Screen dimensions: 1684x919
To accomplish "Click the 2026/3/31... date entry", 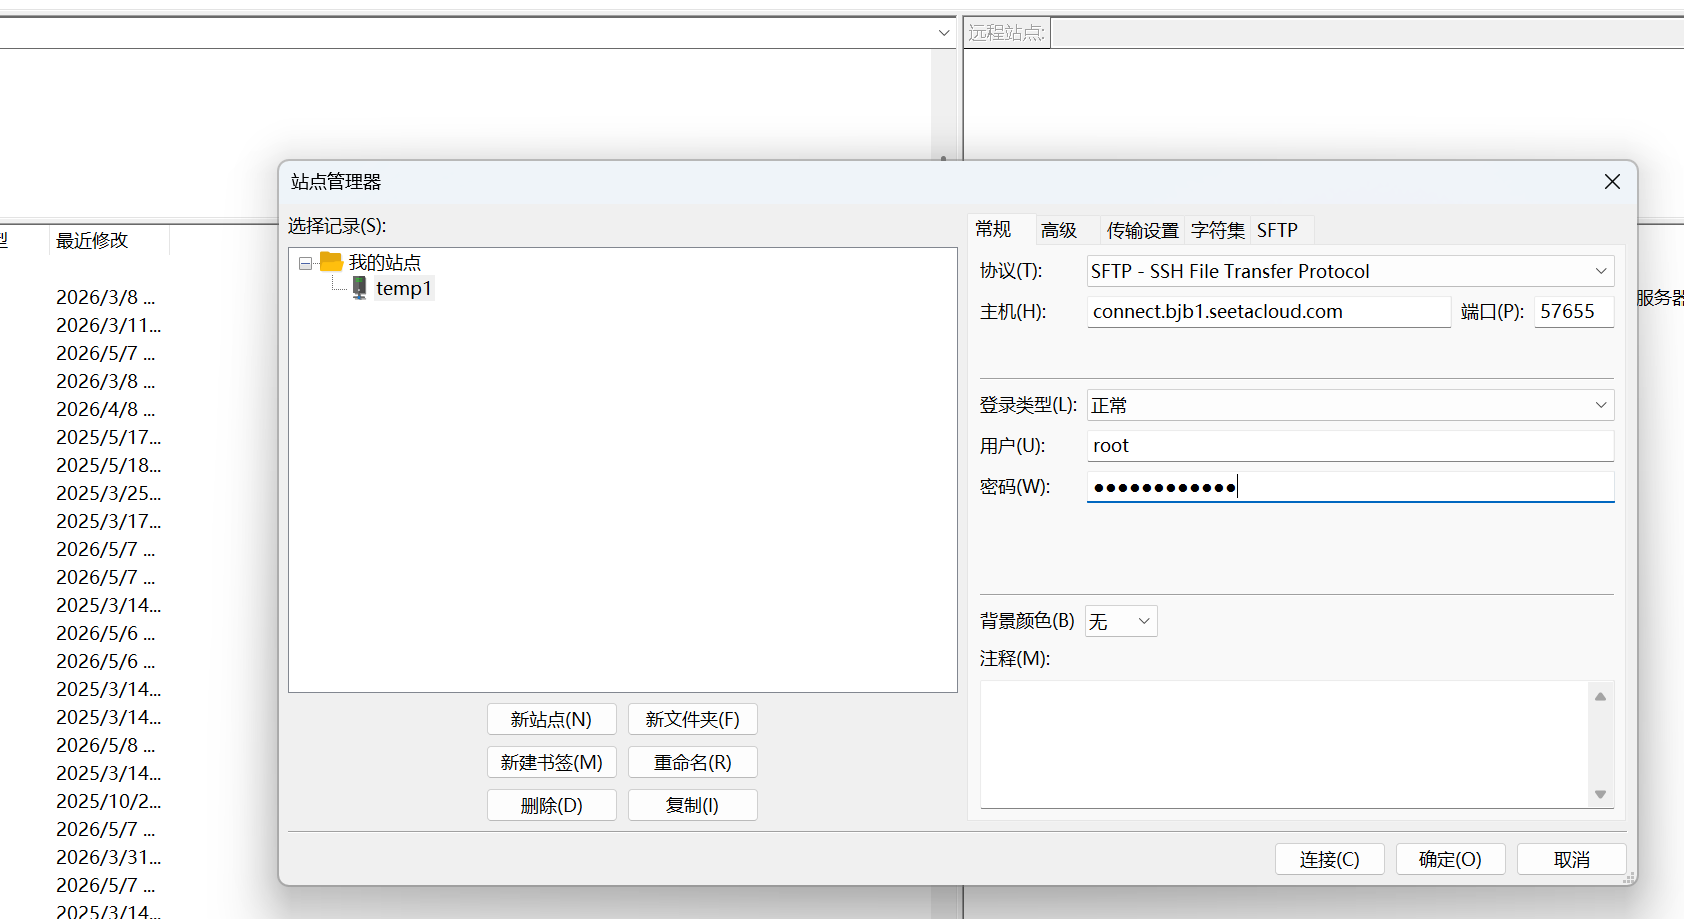I will (x=108, y=857).
